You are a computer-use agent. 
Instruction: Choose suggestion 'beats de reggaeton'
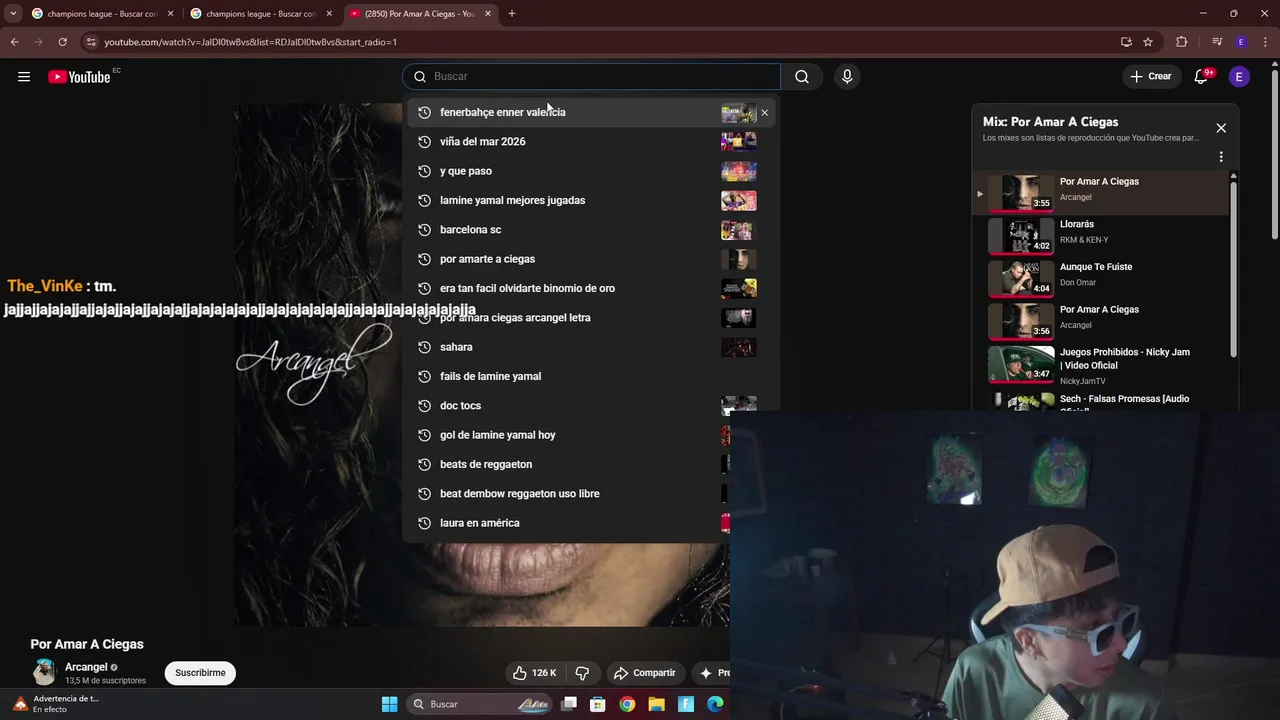pos(568,464)
